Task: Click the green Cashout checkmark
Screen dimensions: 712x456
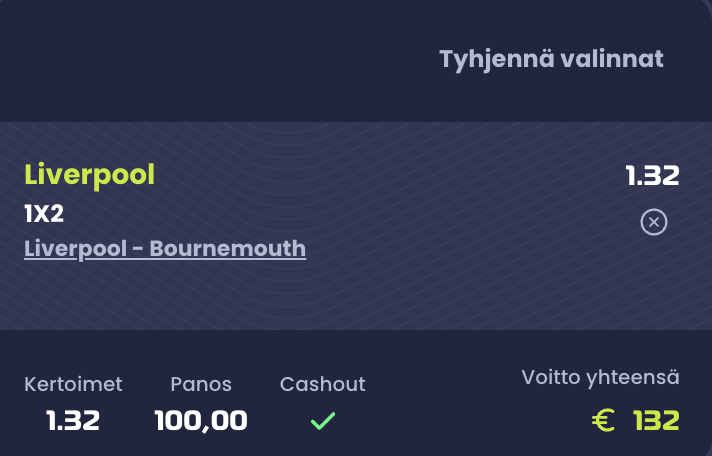Action: click(x=323, y=421)
